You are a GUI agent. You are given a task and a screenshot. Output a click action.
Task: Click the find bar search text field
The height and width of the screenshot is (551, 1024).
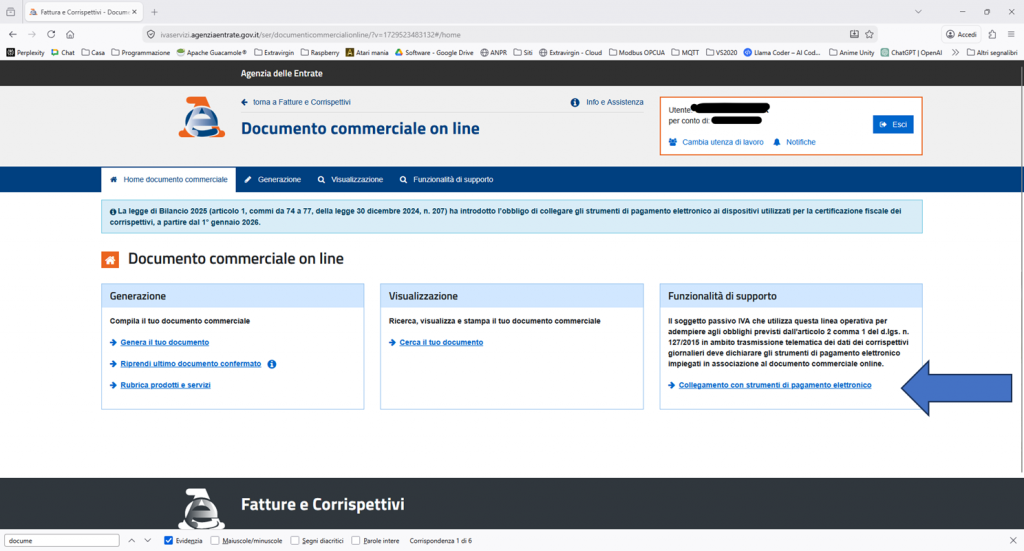click(x=60, y=540)
